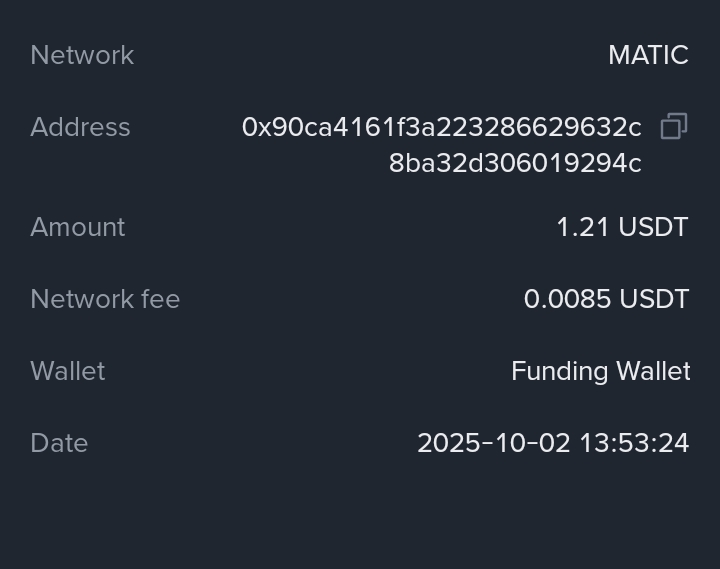Select the address line starting with 8ba32d
720x569 pixels.
pos(515,163)
